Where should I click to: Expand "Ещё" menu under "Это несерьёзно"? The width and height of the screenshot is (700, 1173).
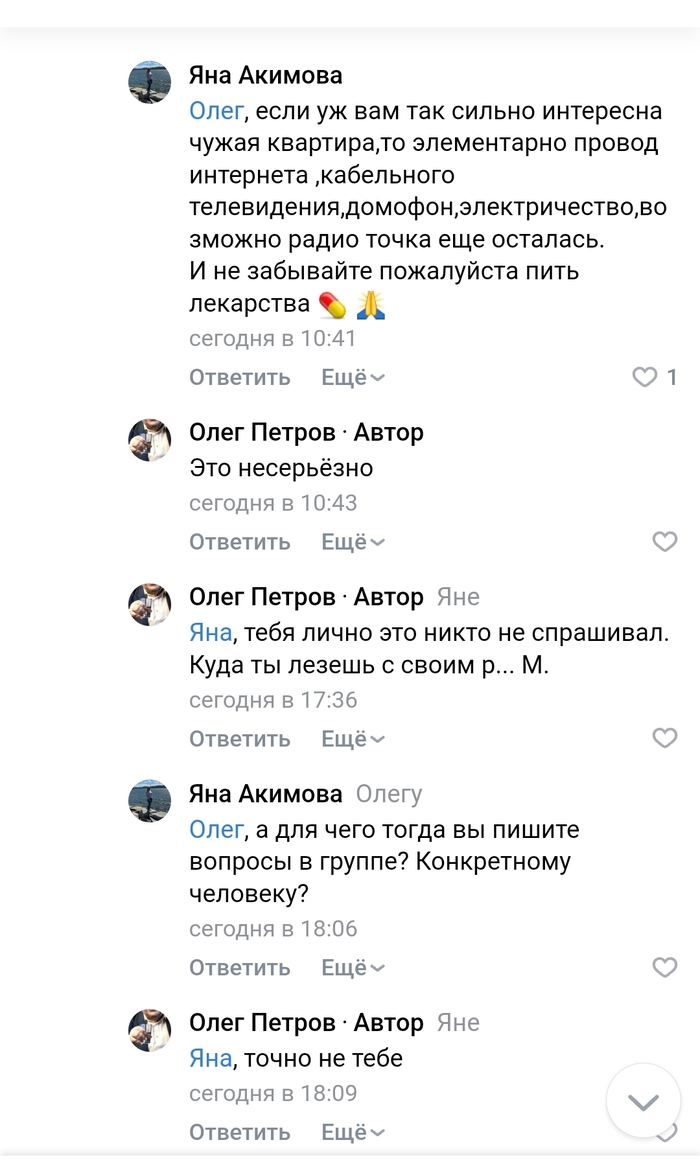pos(352,542)
